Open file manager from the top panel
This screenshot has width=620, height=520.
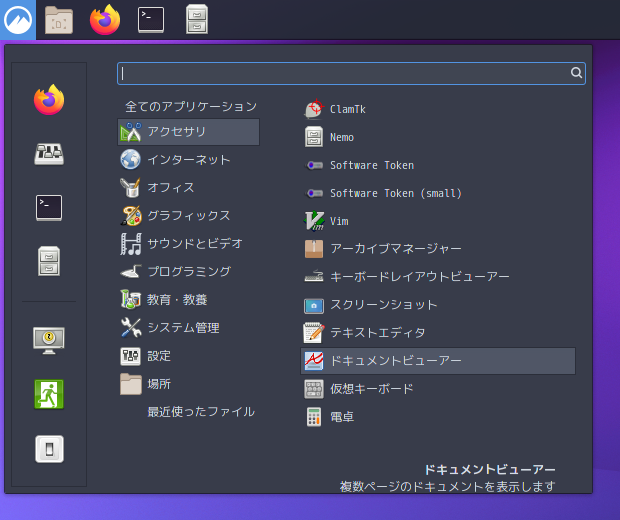click(x=197, y=19)
